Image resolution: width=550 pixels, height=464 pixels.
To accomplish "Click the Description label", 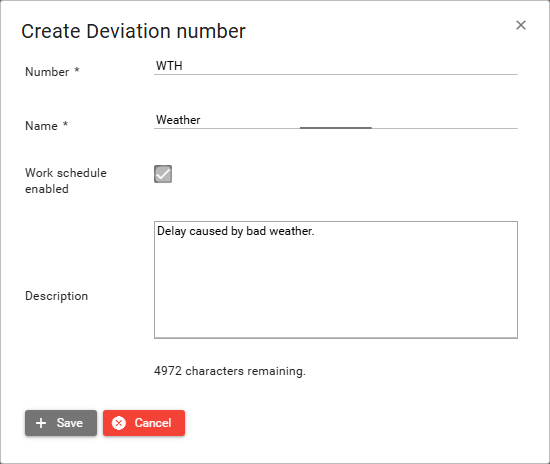I will tap(56, 296).
